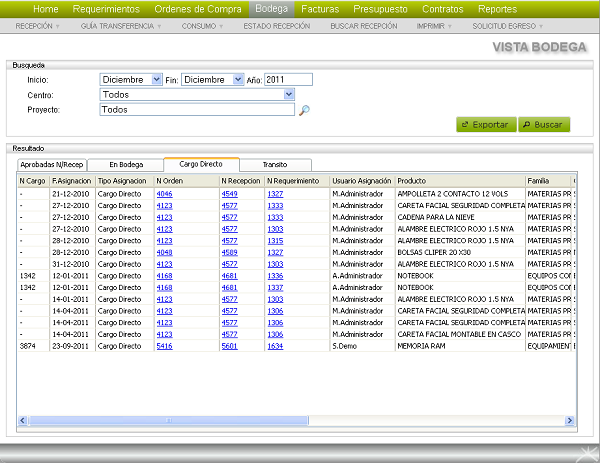This screenshot has width=600, height=463.
Task: Select CARETA FACIAL MONTABLE EN CASCO cell
Action: tap(459, 334)
